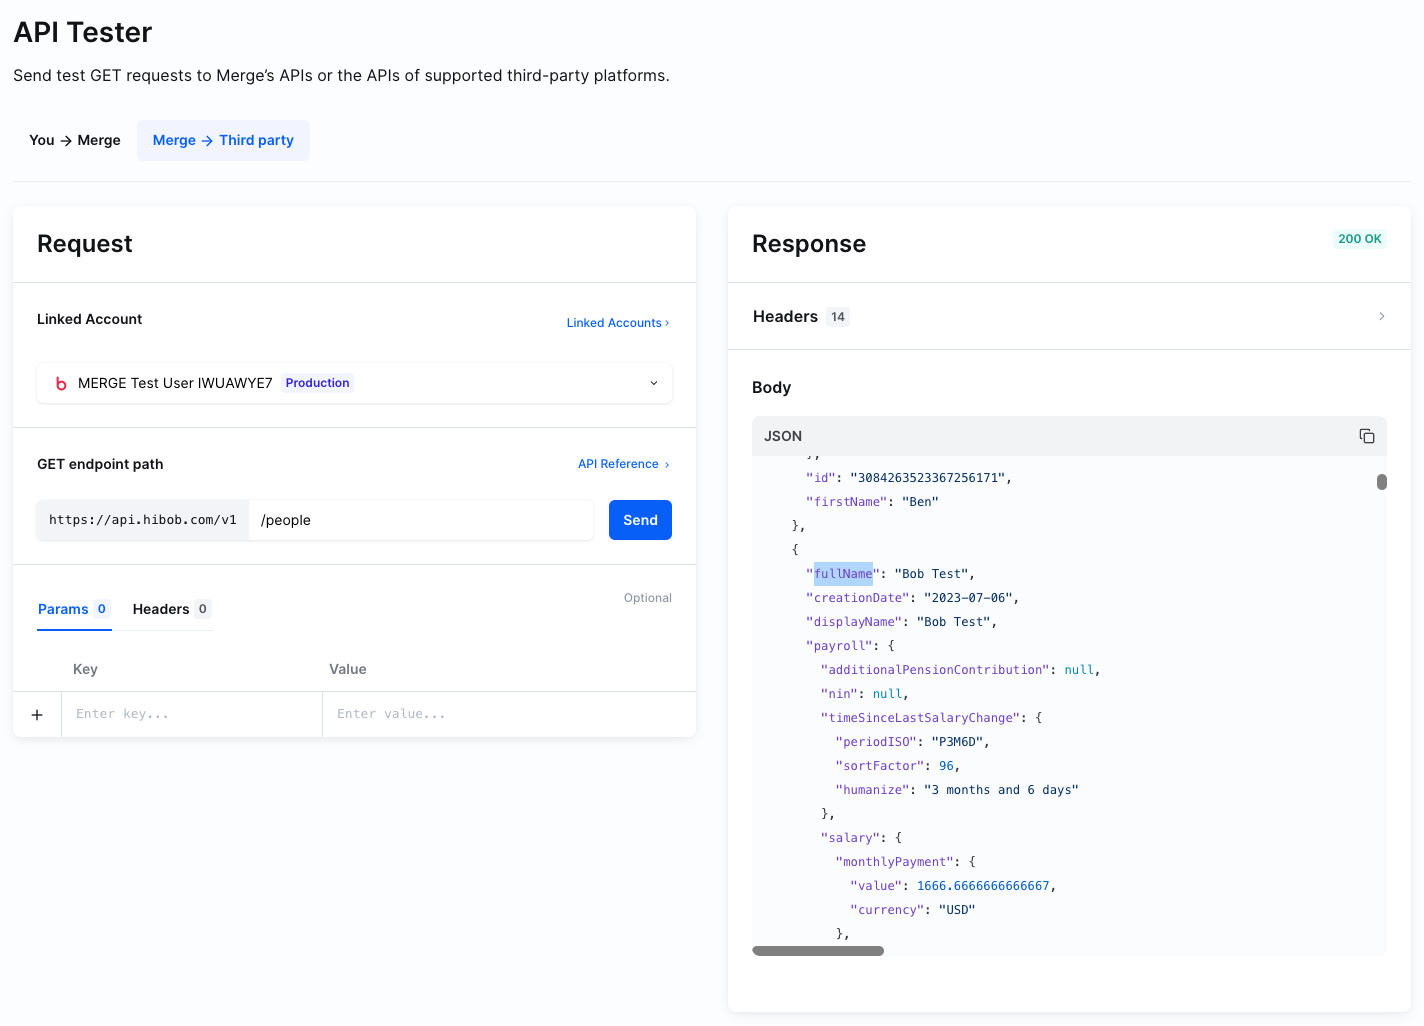Screen dimensions: 1424x1026
Task: Expand the response Headers section chevron
Action: [1381, 316]
